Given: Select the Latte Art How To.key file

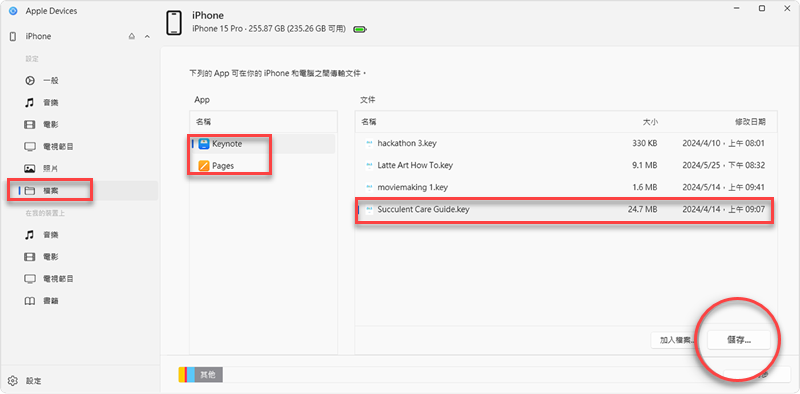Looking at the screenshot, I should (566, 165).
